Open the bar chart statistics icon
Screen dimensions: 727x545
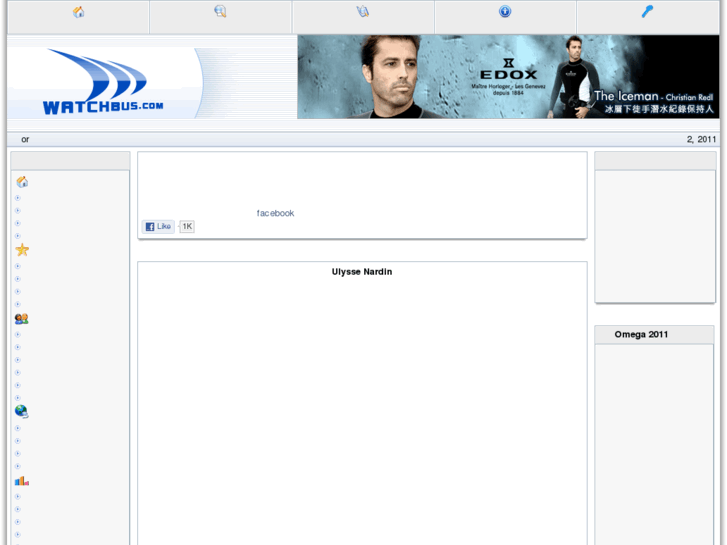[x=21, y=481]
